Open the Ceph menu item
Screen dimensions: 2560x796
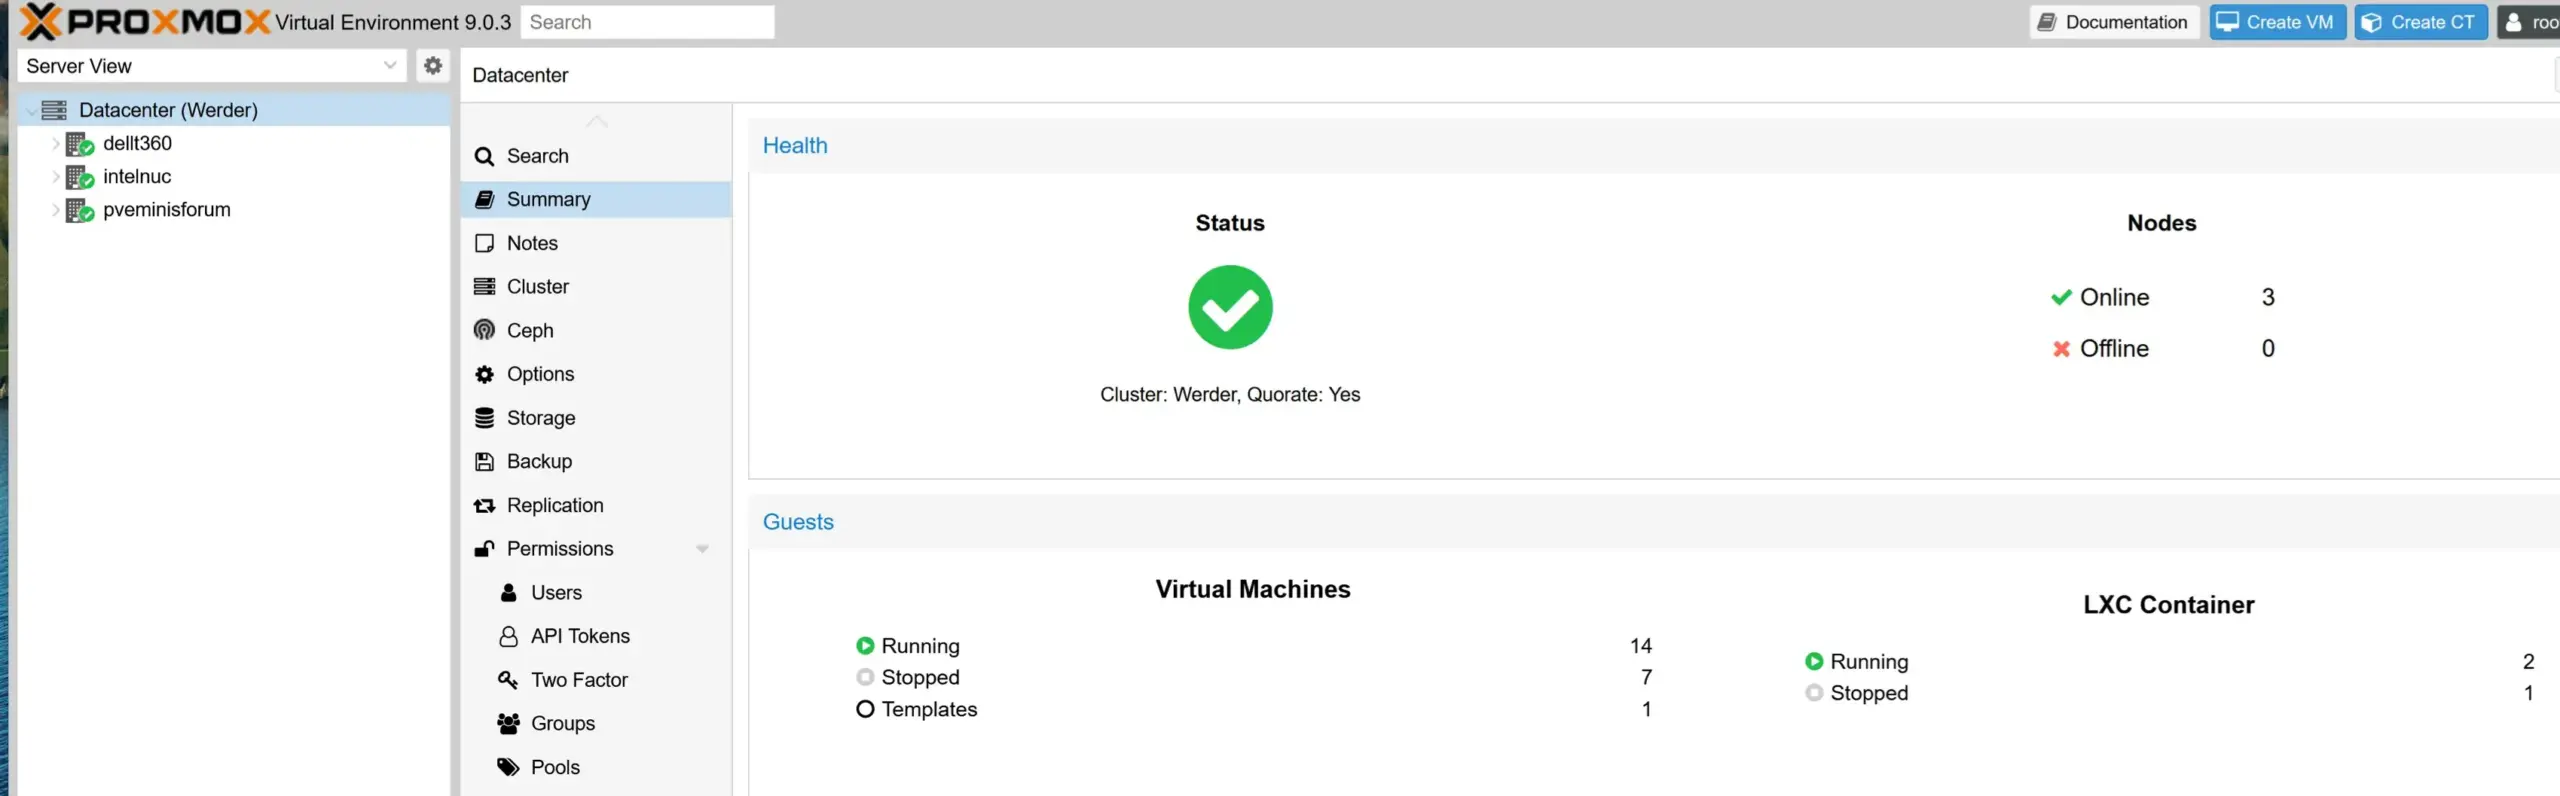coord(596,330)
